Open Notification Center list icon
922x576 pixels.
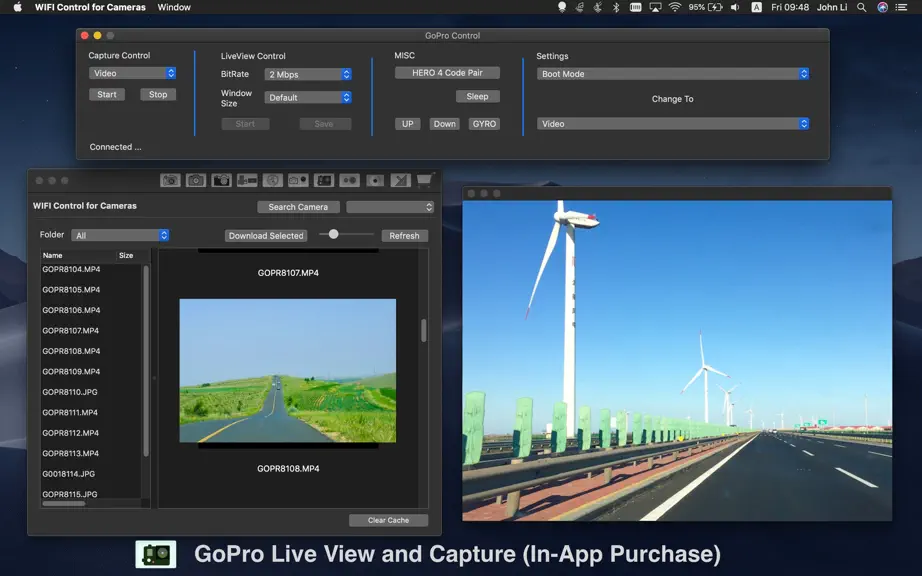tap(901, 7)
